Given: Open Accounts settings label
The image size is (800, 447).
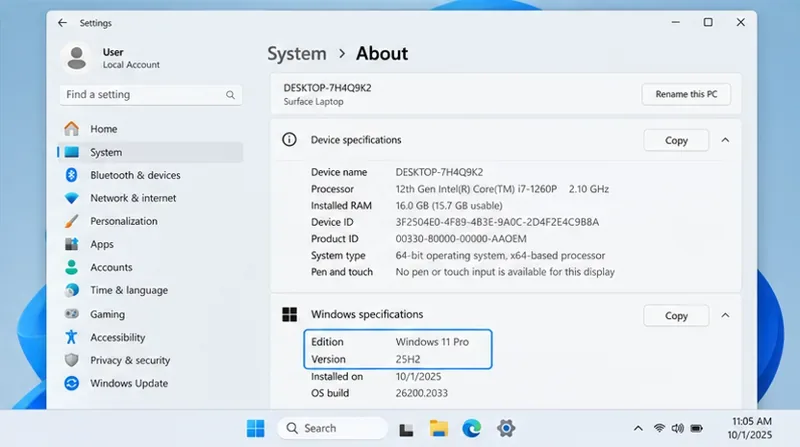Looking at the screenshot, I should pos(111,267).
